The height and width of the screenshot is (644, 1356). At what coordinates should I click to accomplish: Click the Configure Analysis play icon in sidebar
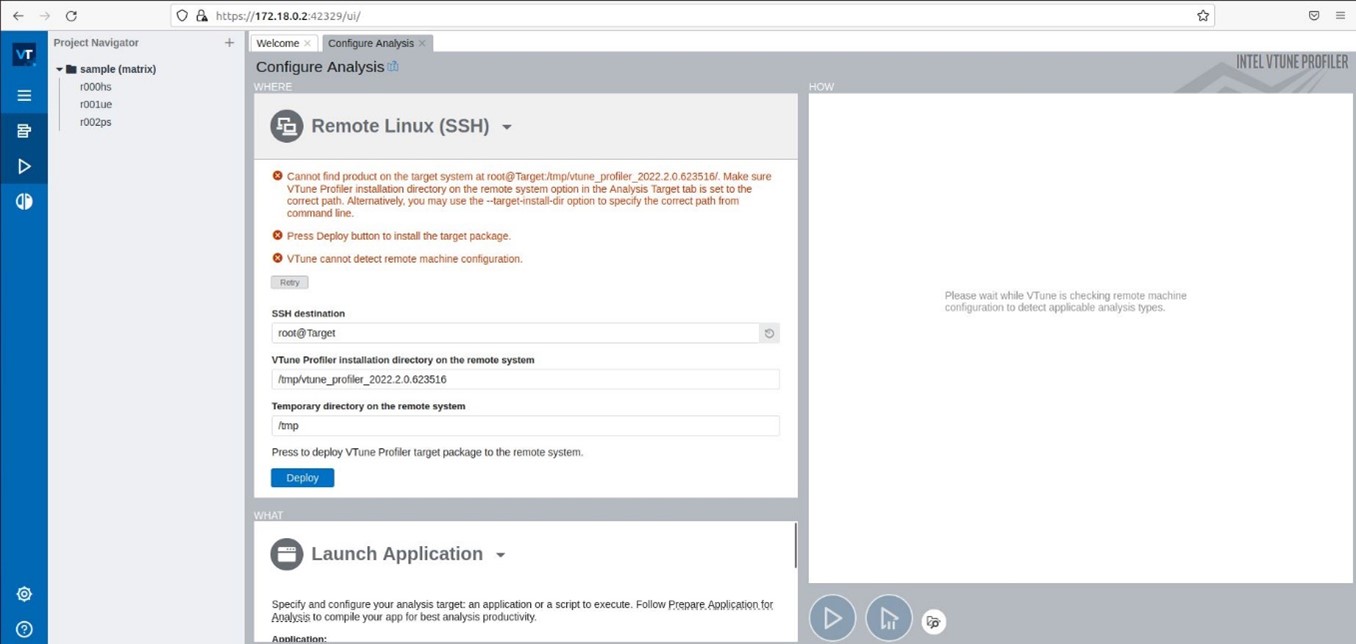[24, 166]
